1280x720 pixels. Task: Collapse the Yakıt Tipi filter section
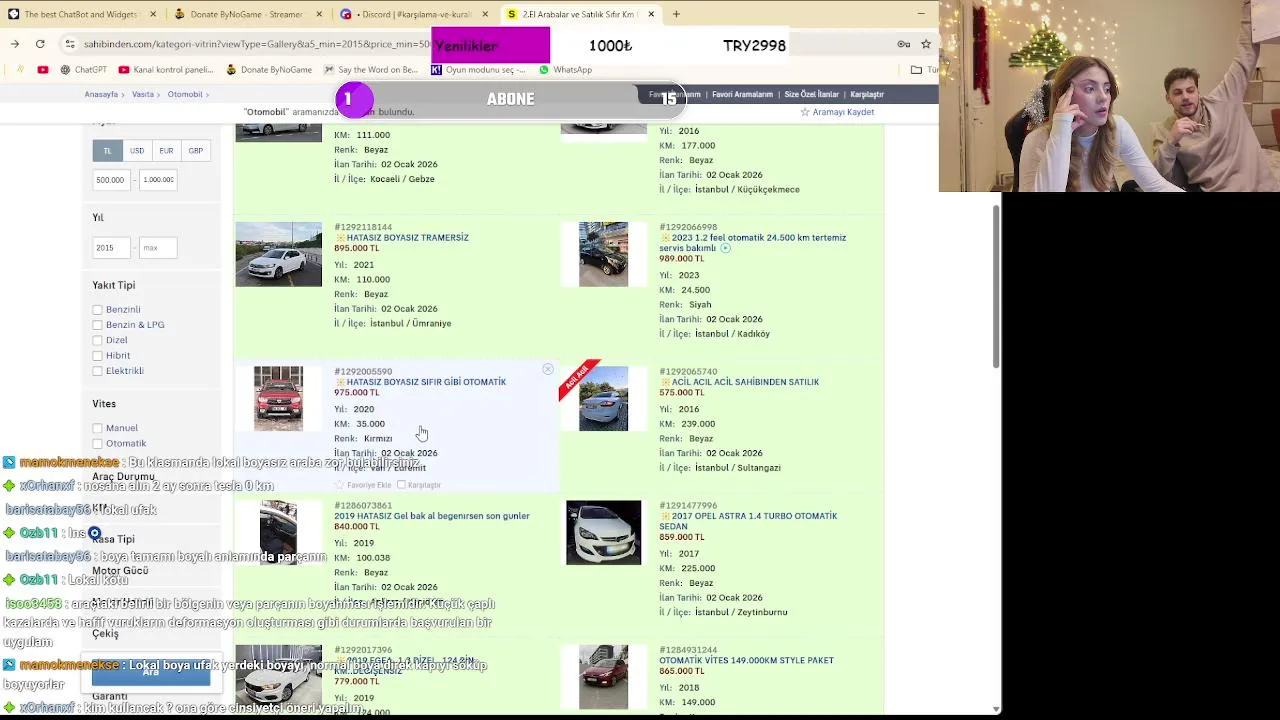113,285
